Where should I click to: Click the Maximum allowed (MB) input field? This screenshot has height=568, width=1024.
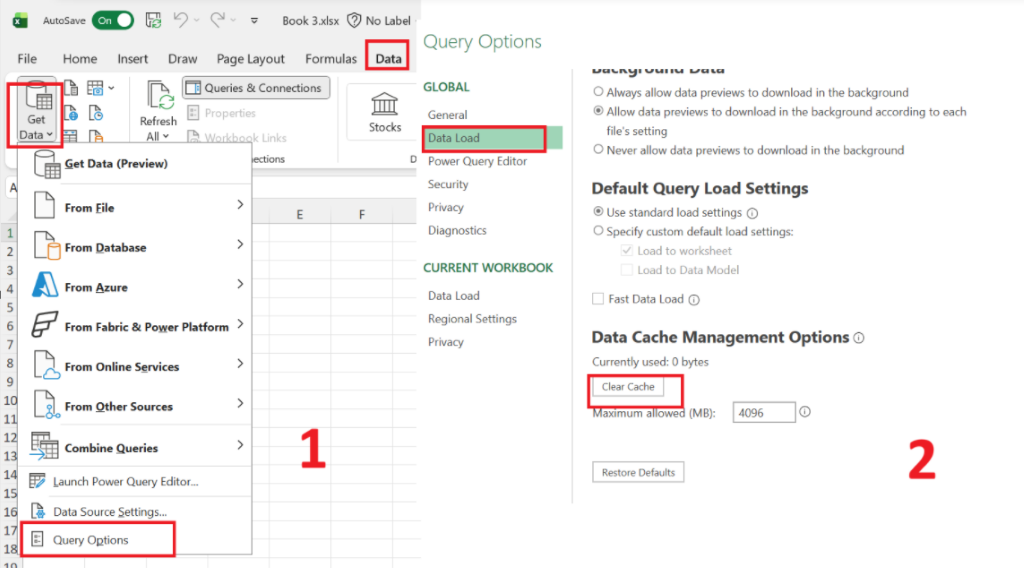point(763,413)
